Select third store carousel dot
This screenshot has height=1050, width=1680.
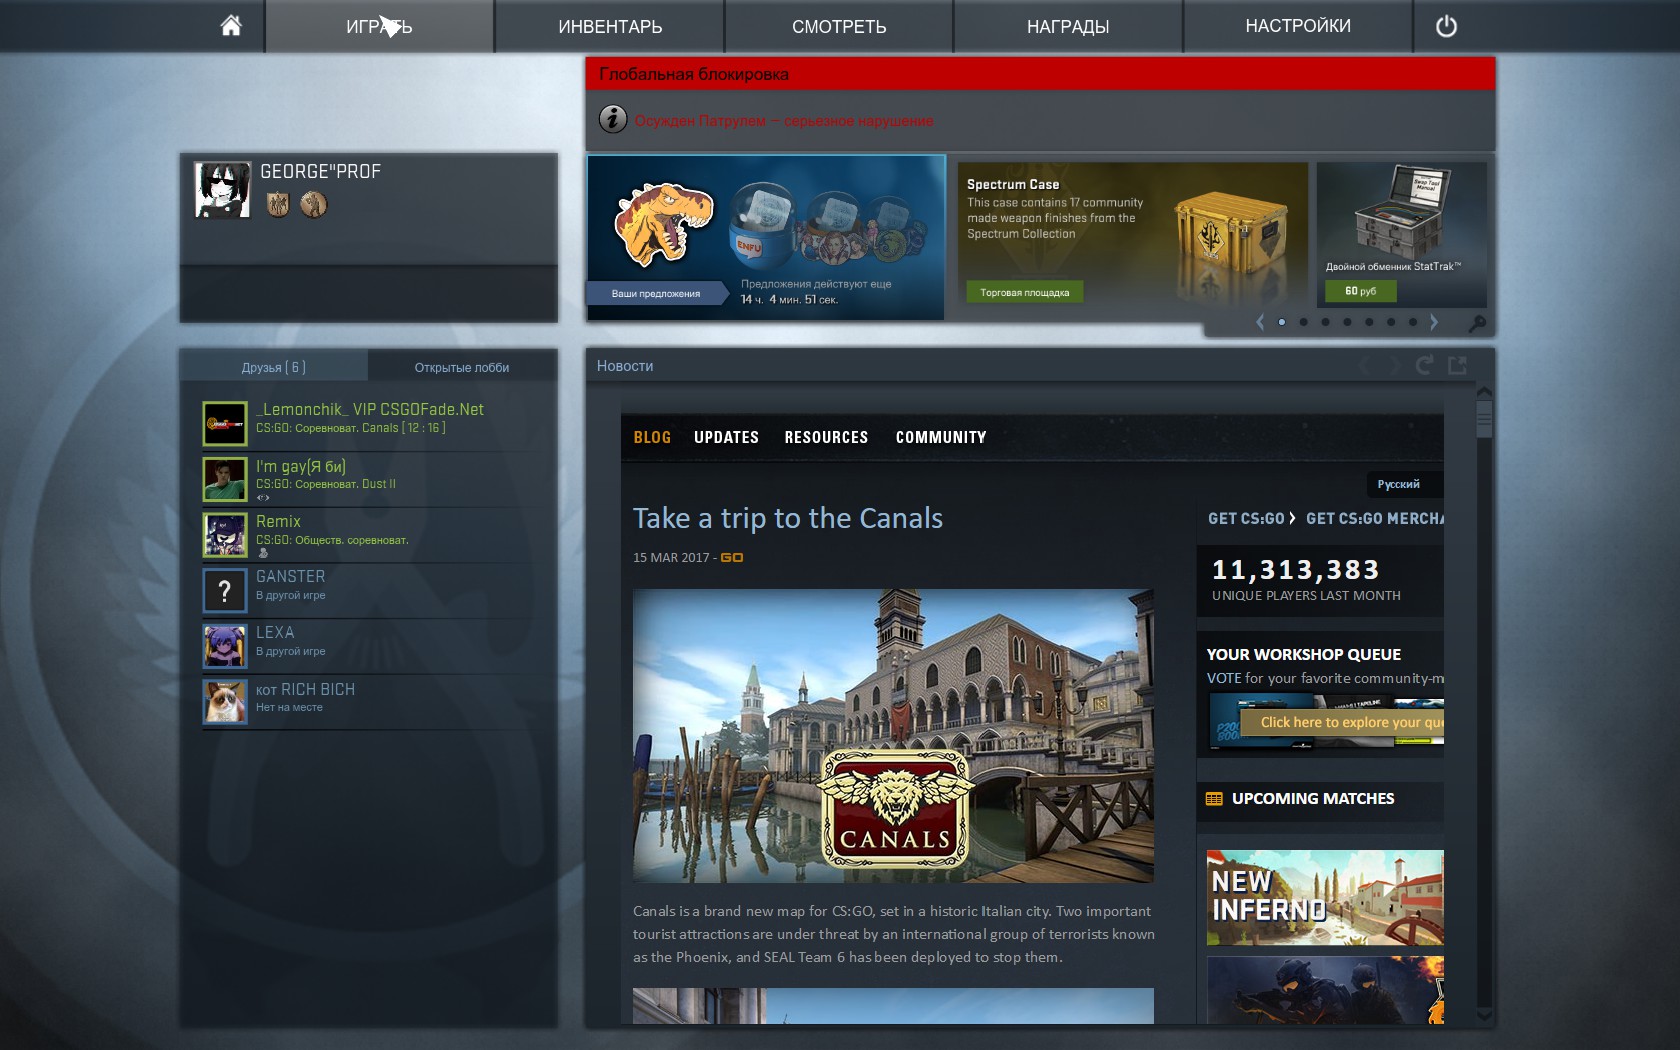1325,322
